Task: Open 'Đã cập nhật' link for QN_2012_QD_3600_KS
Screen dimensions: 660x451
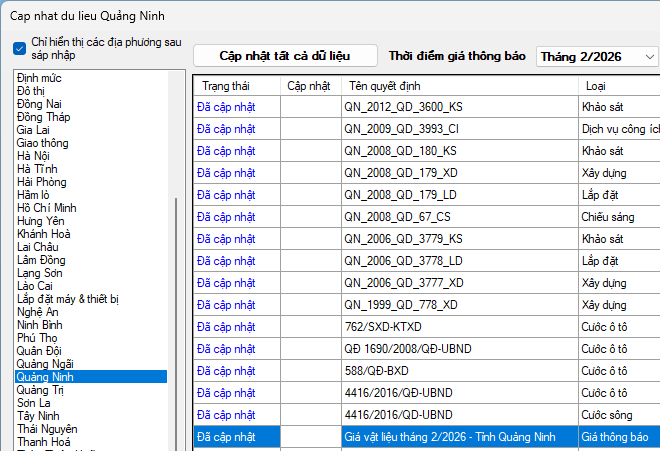Action: tap(226, 104)
